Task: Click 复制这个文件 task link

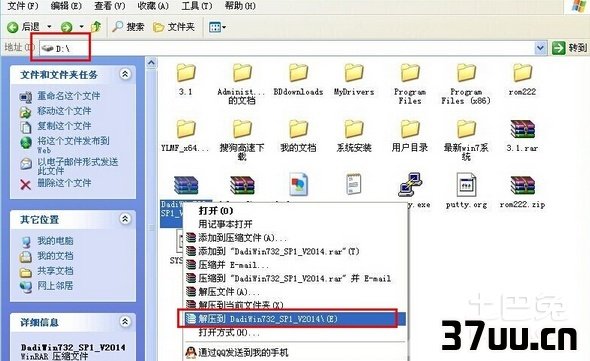Action: tap(64, 126)
